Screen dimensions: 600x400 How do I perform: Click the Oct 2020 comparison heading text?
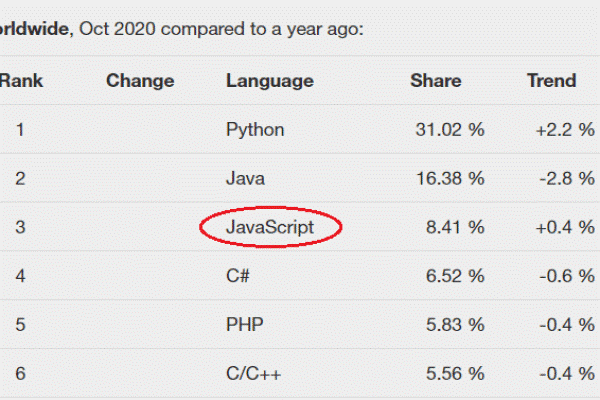pos(221,29)
